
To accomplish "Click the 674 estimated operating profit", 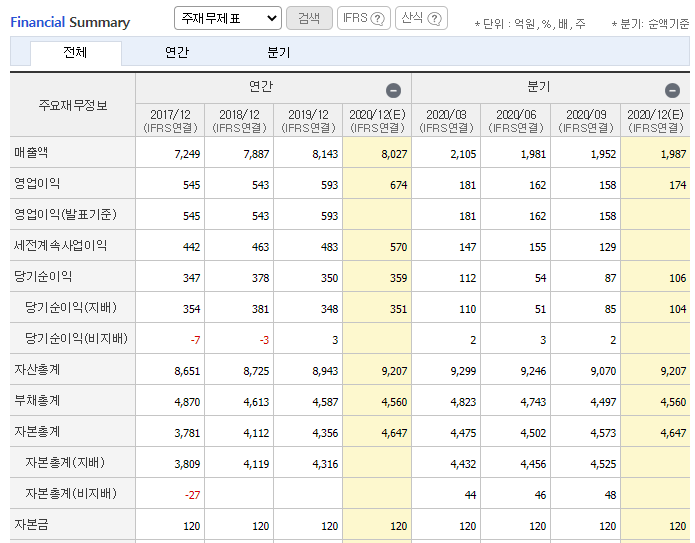I will pyautogui.click(x=398, y=185).
